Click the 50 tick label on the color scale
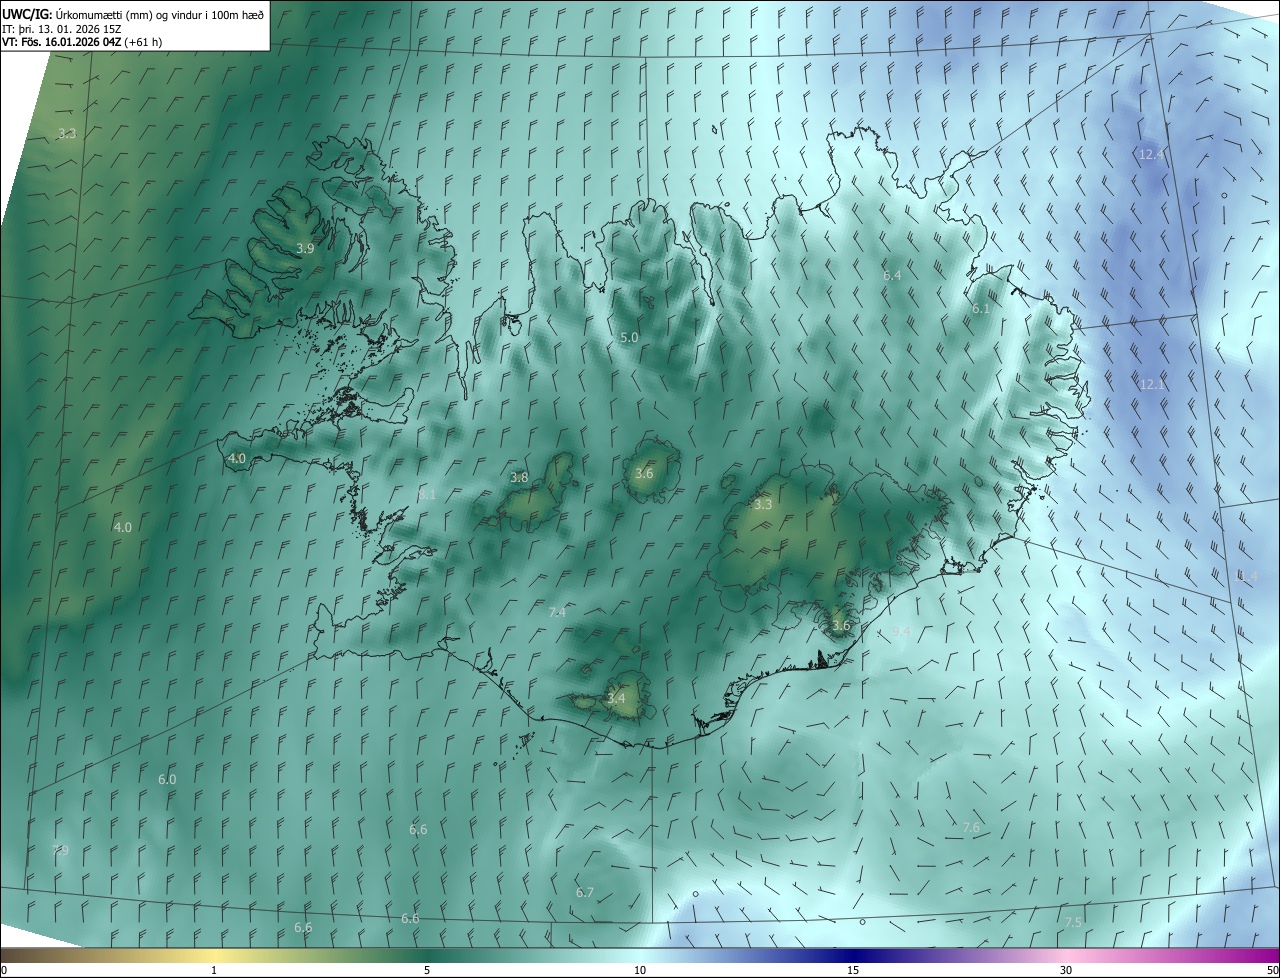The image size is (1280, 978). pyautogui.click(x=1272, y=970)
